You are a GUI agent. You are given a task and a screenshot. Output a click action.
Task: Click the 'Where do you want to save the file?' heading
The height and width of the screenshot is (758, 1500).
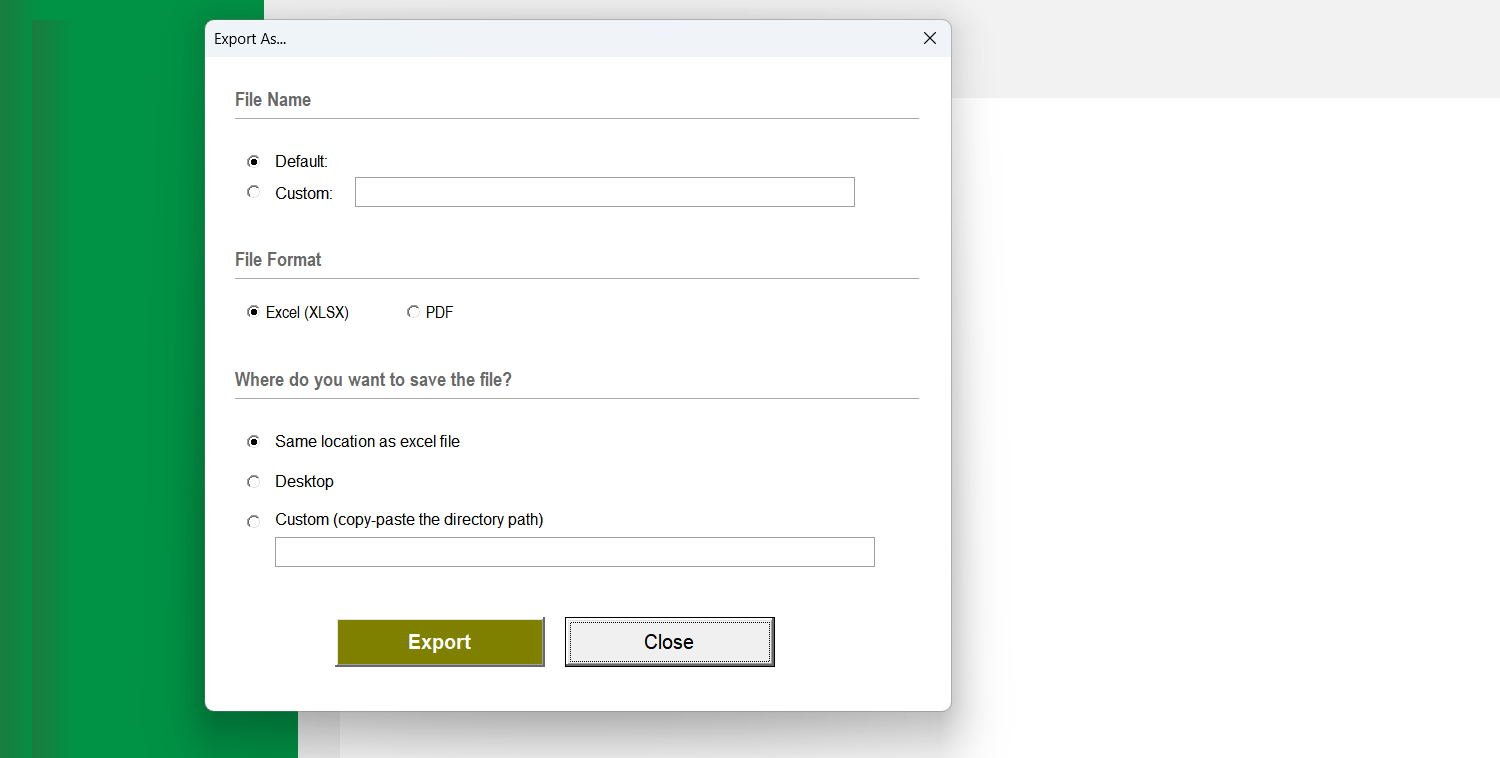(373, 380)
